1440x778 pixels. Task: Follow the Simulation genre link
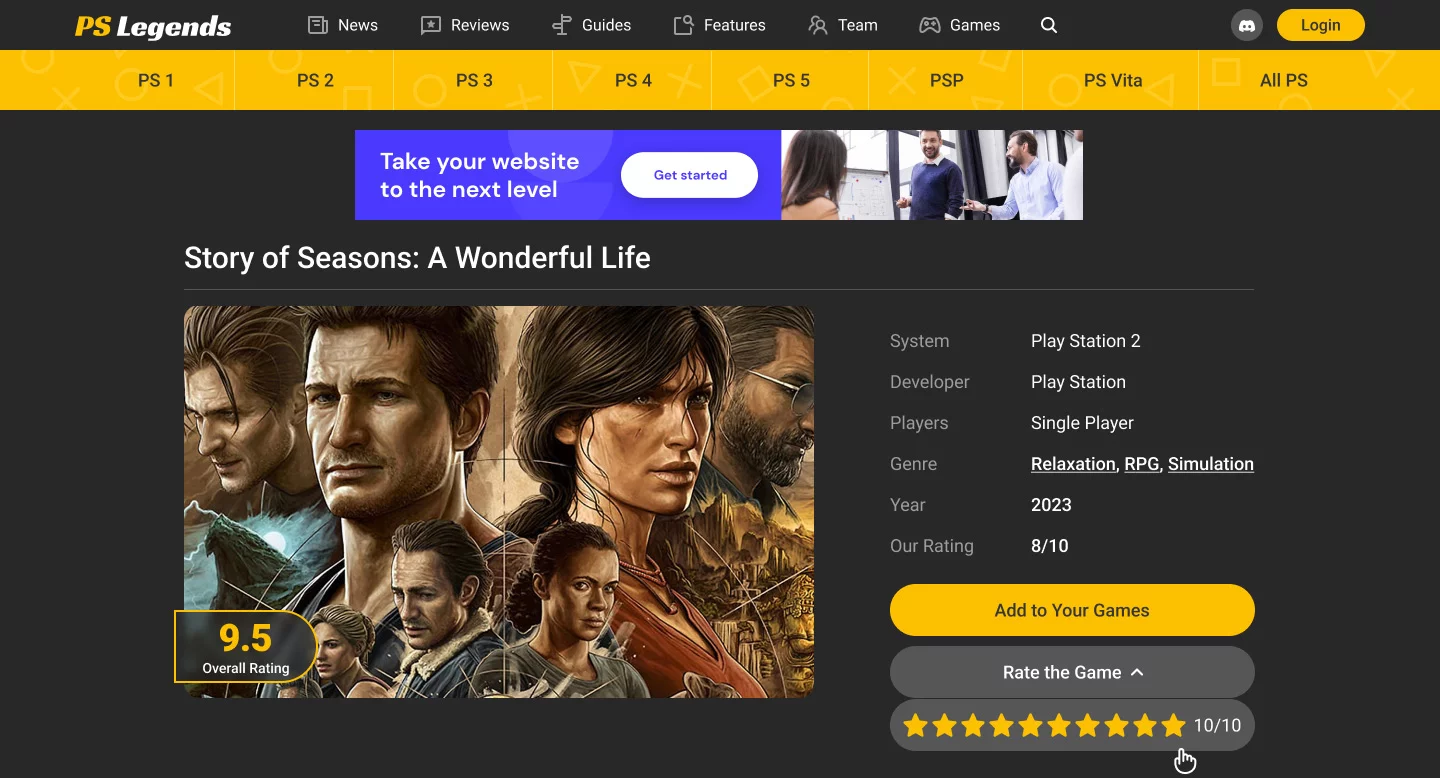tap(1210, 464)
